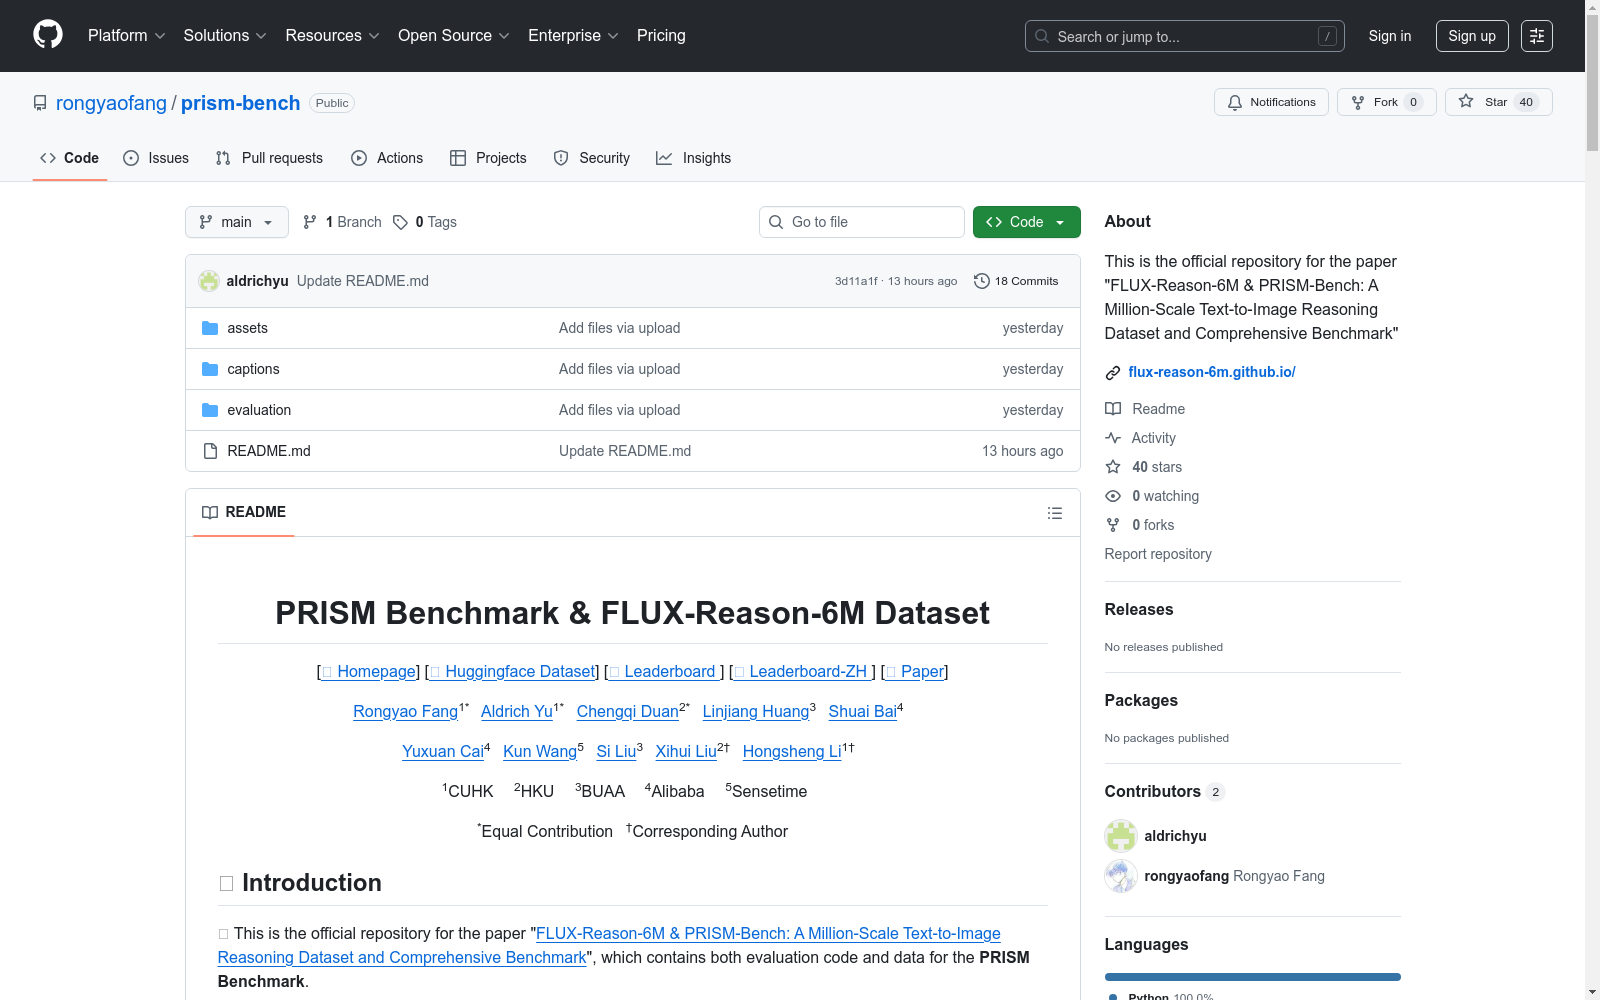Switch to the Insights tab
1600x1000 pixels.
click(x=694, y=158)
